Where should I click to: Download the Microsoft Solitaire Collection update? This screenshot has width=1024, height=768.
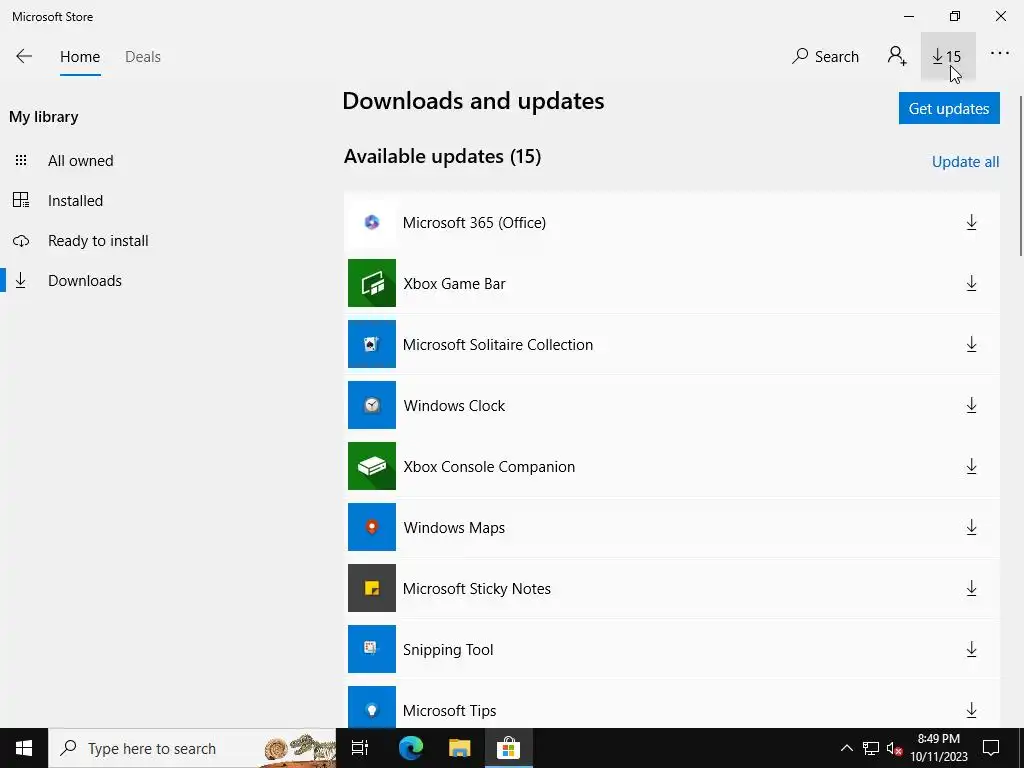(971, 345)
